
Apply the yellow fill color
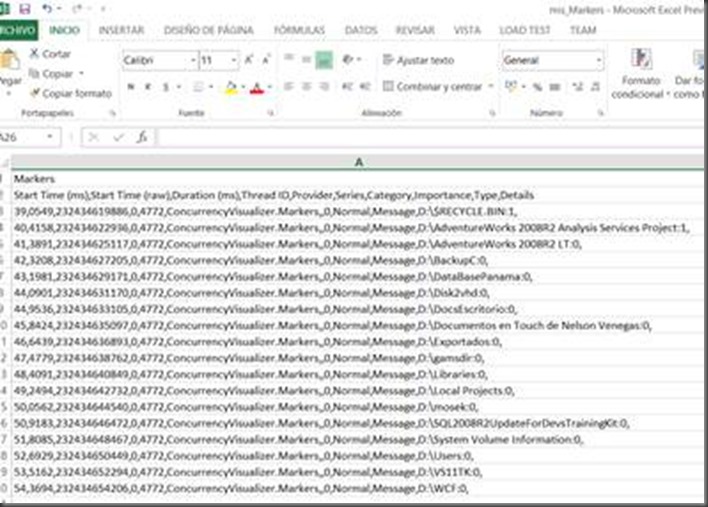click(231, 87)
